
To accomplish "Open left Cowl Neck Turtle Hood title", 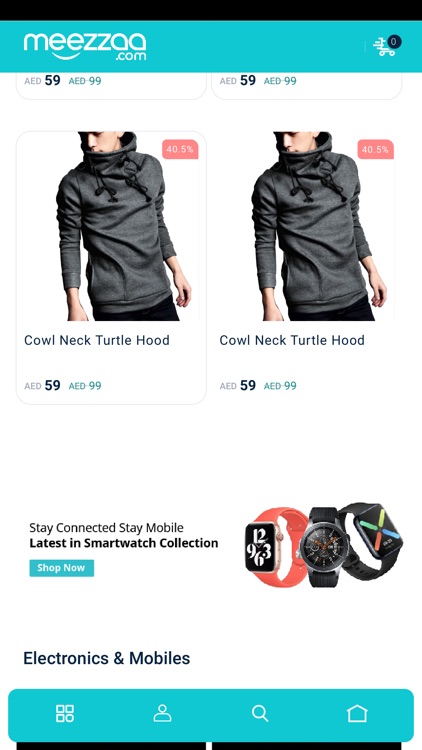I will click(97, 340).
